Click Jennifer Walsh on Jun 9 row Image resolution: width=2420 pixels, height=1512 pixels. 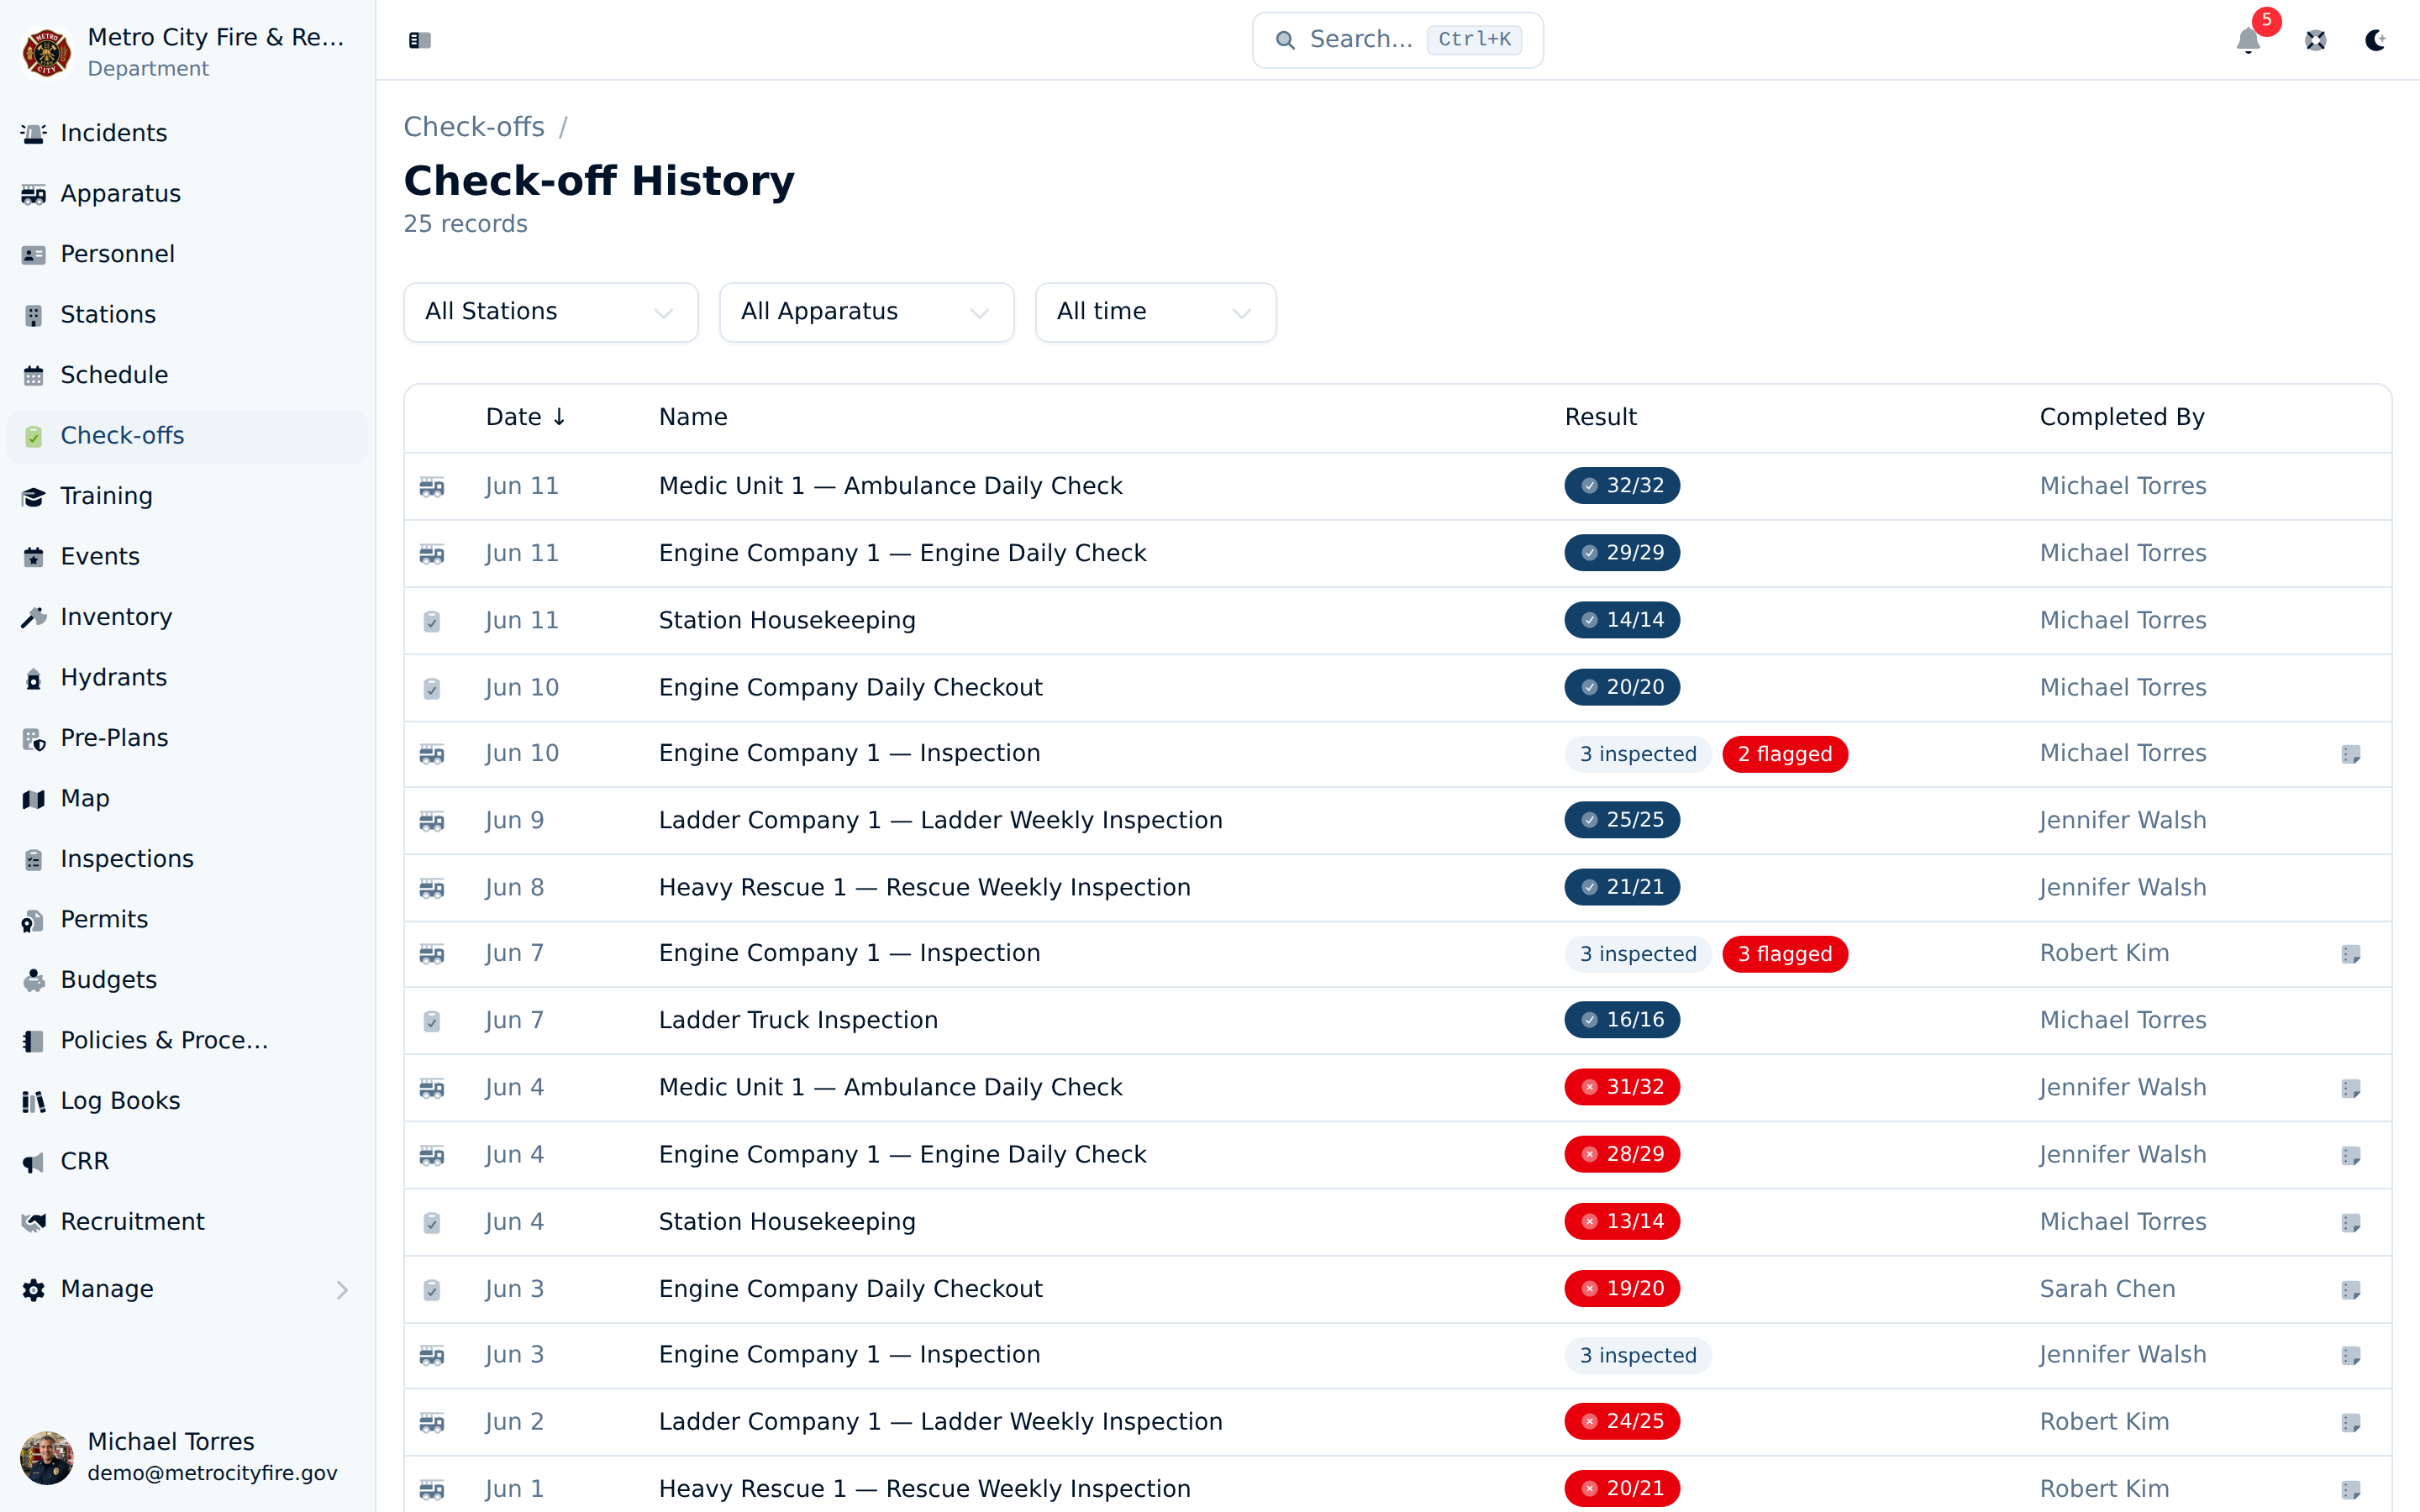[x=2122, y=820]
